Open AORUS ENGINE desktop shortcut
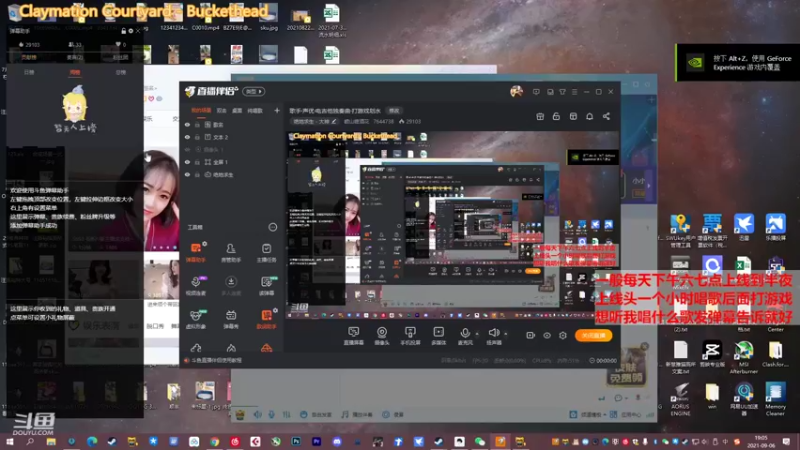Image resolution: width=800 pixels, height=450 pixels. [x=680, y=399]
